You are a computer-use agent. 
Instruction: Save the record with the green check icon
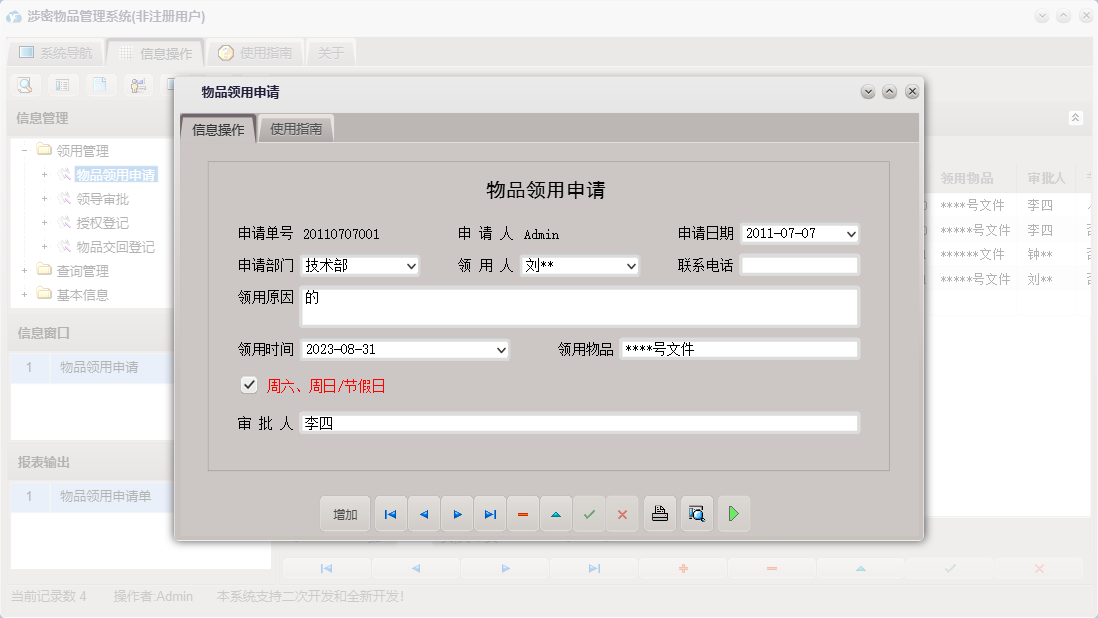point(589,513)
